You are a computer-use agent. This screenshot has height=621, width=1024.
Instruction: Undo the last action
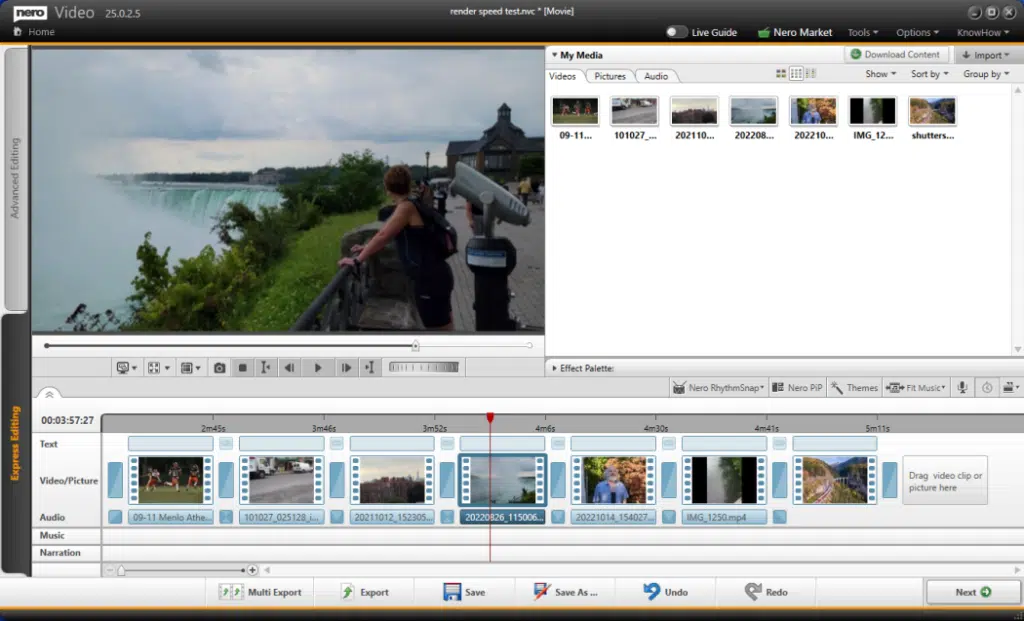click(665, 592)
